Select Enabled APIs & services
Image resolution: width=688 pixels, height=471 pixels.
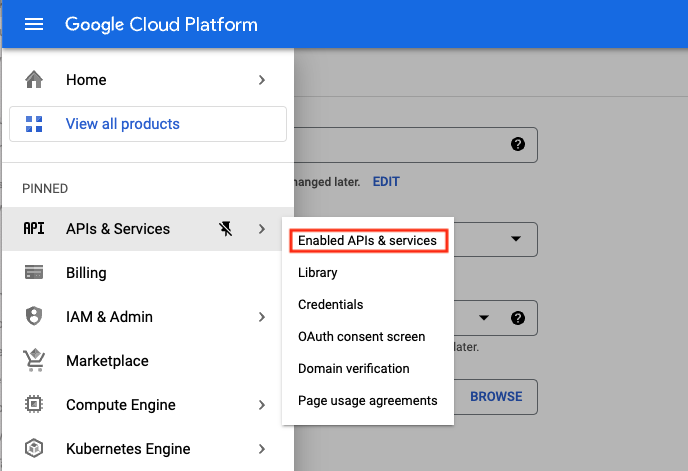pyautogui.click(x=369, y=241)
